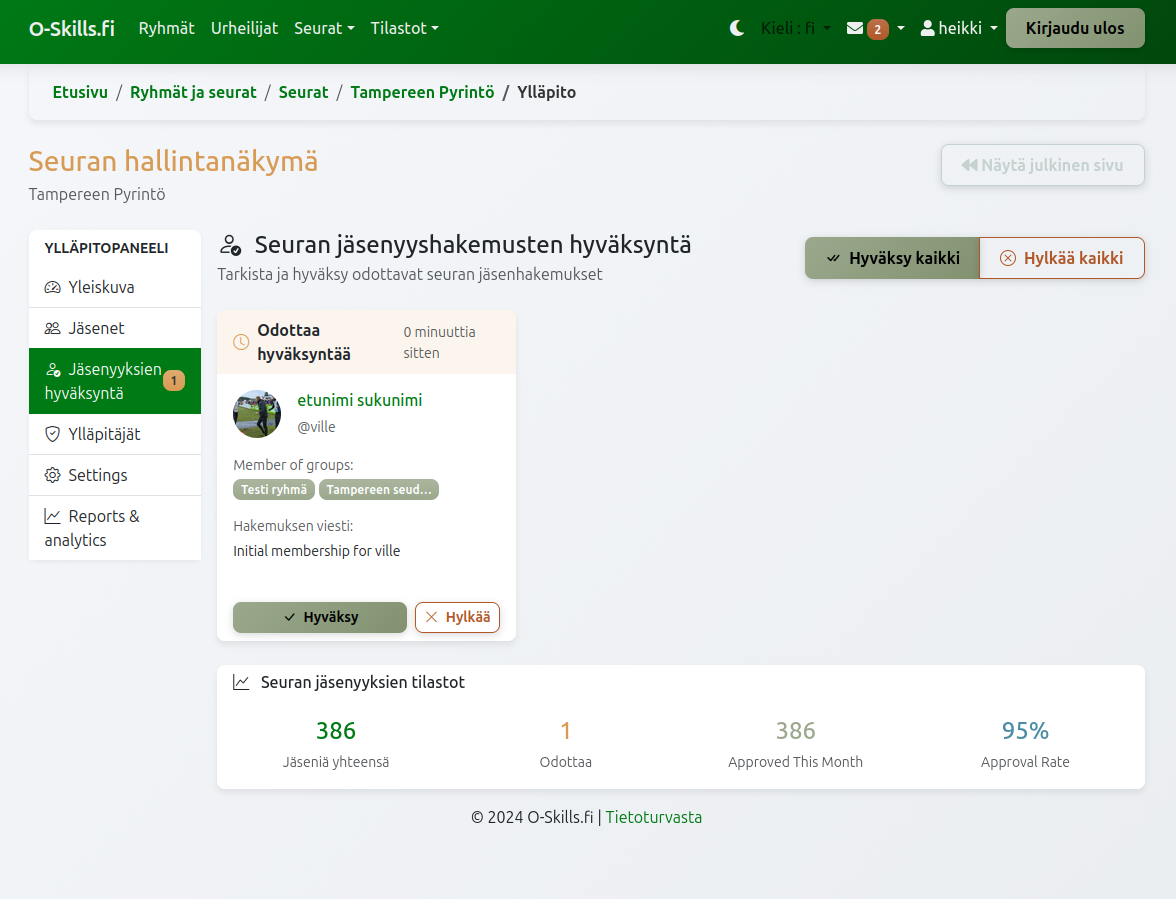Screen dimensions: 1176x899
Task: Approve all requests with Hyväksy kaikki
Action: click(891, 258)
